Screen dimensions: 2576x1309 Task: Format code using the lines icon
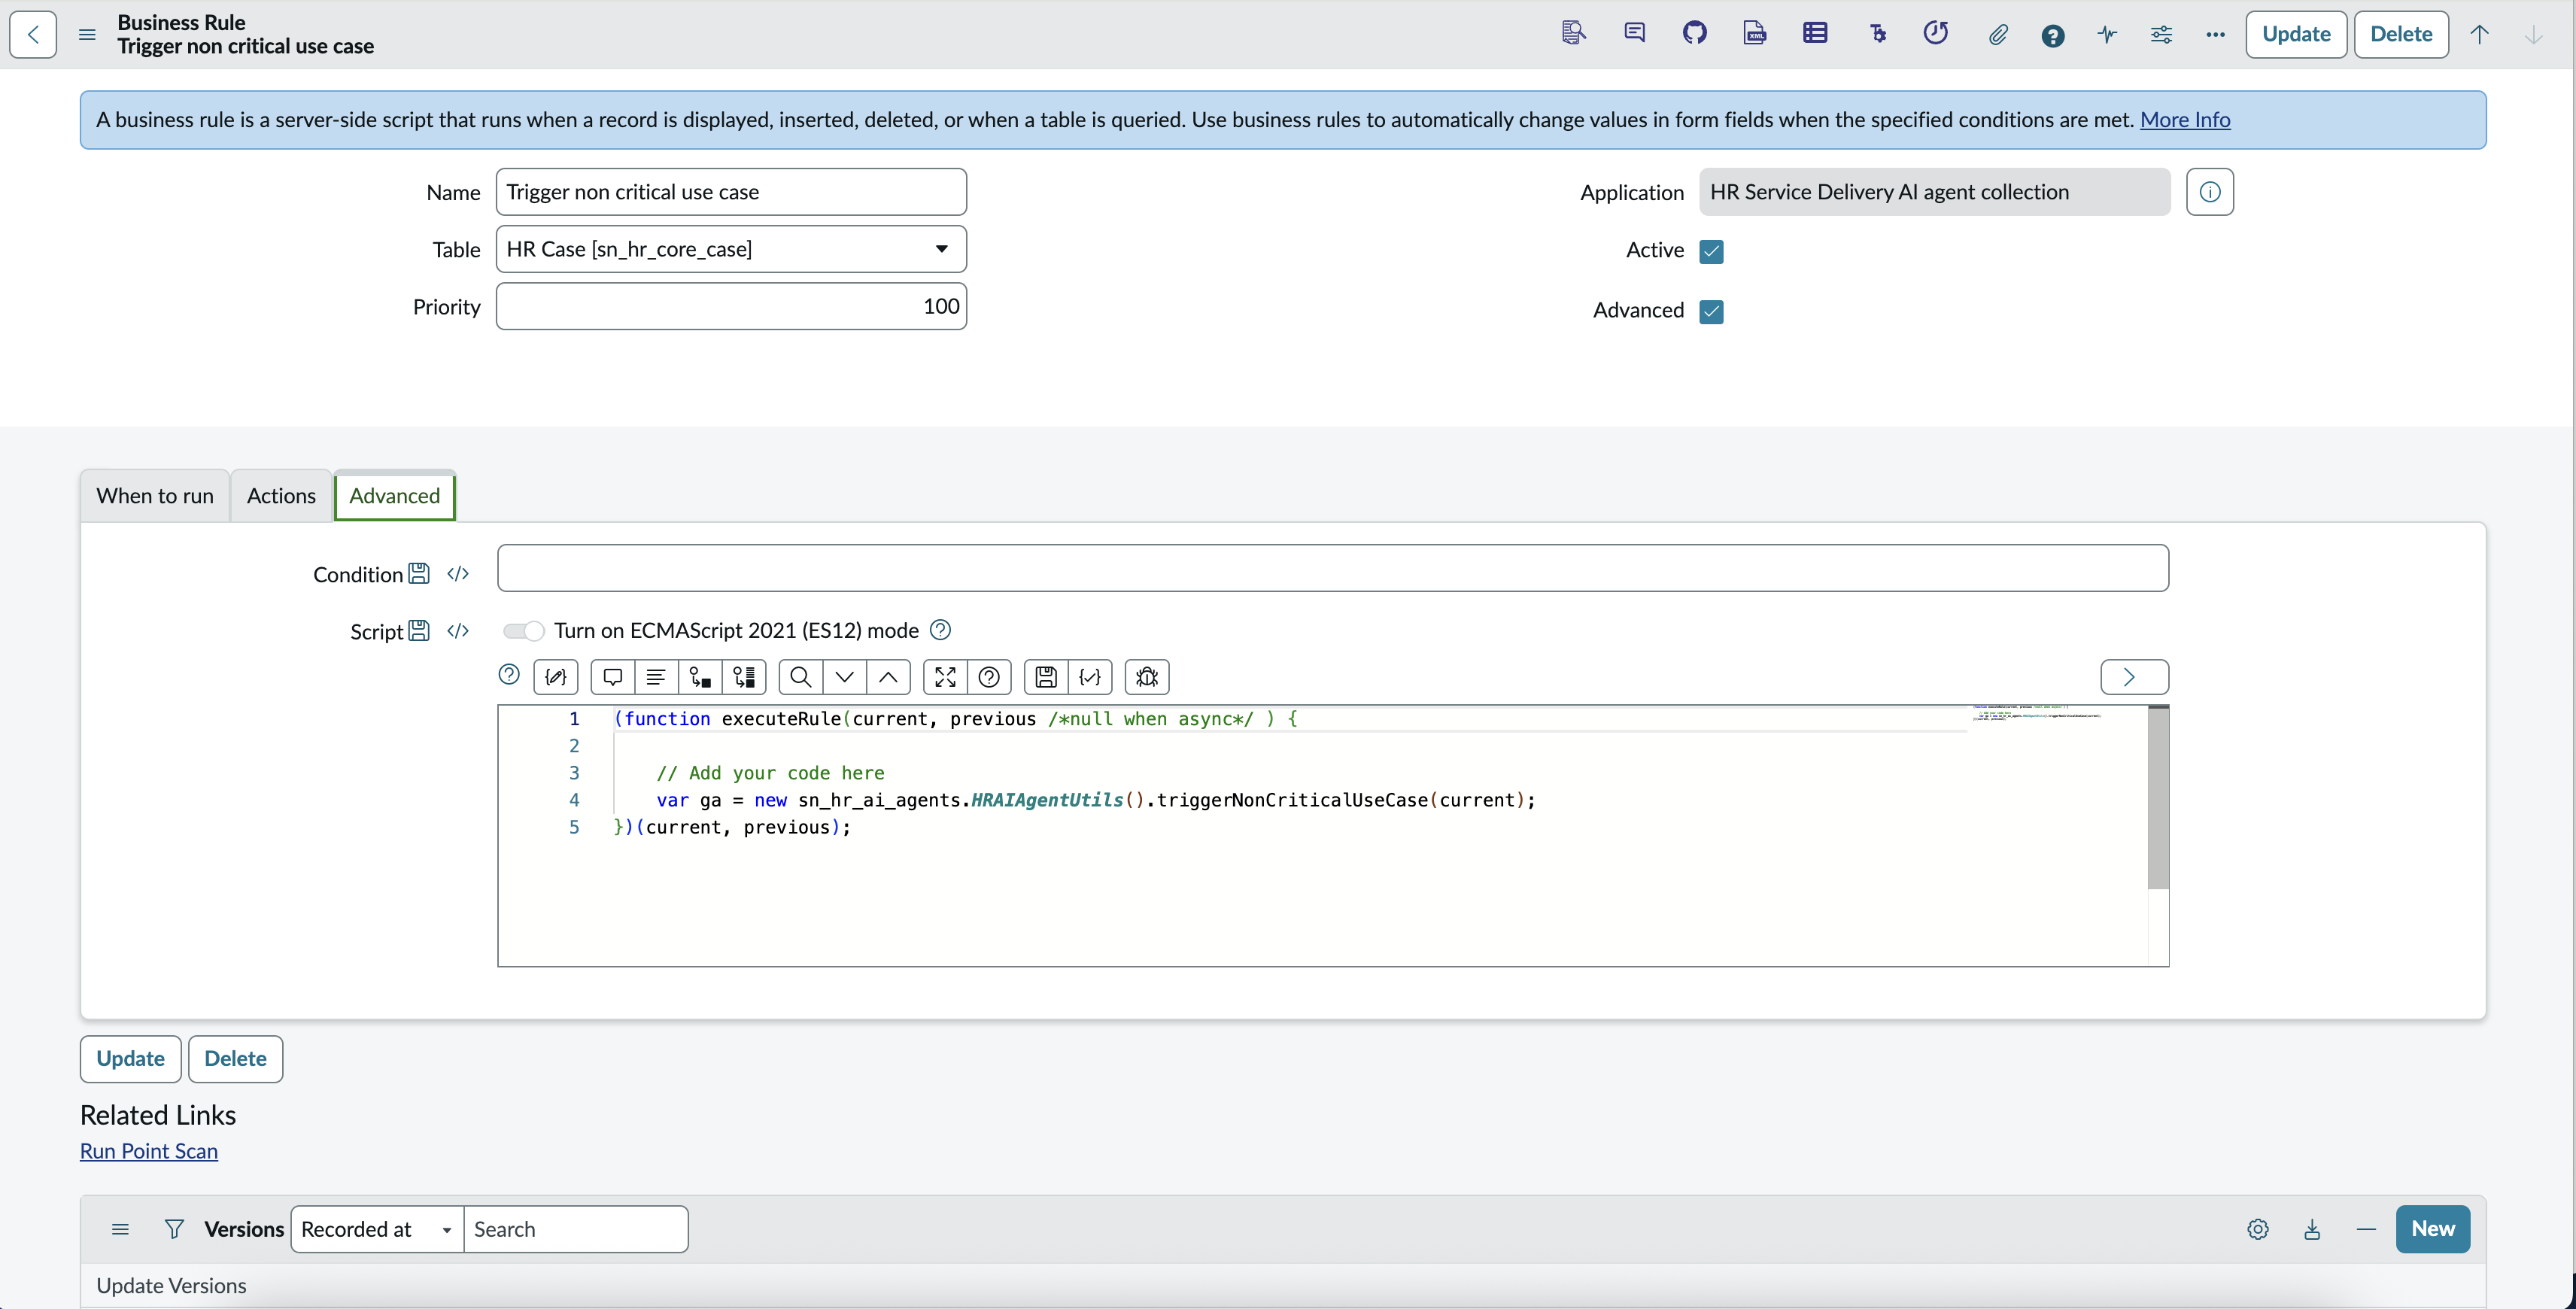click(656, 677)
